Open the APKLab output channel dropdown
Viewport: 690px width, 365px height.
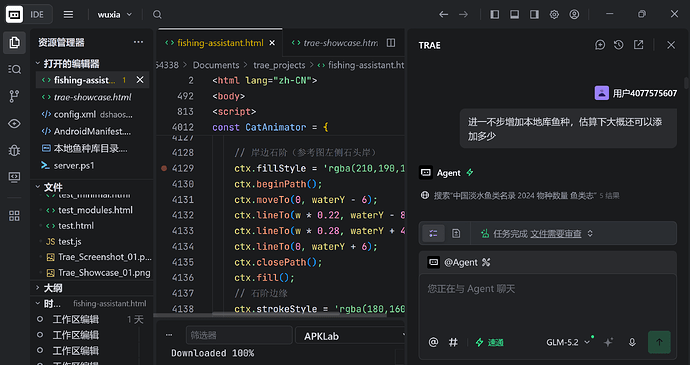tap(351, 336)
